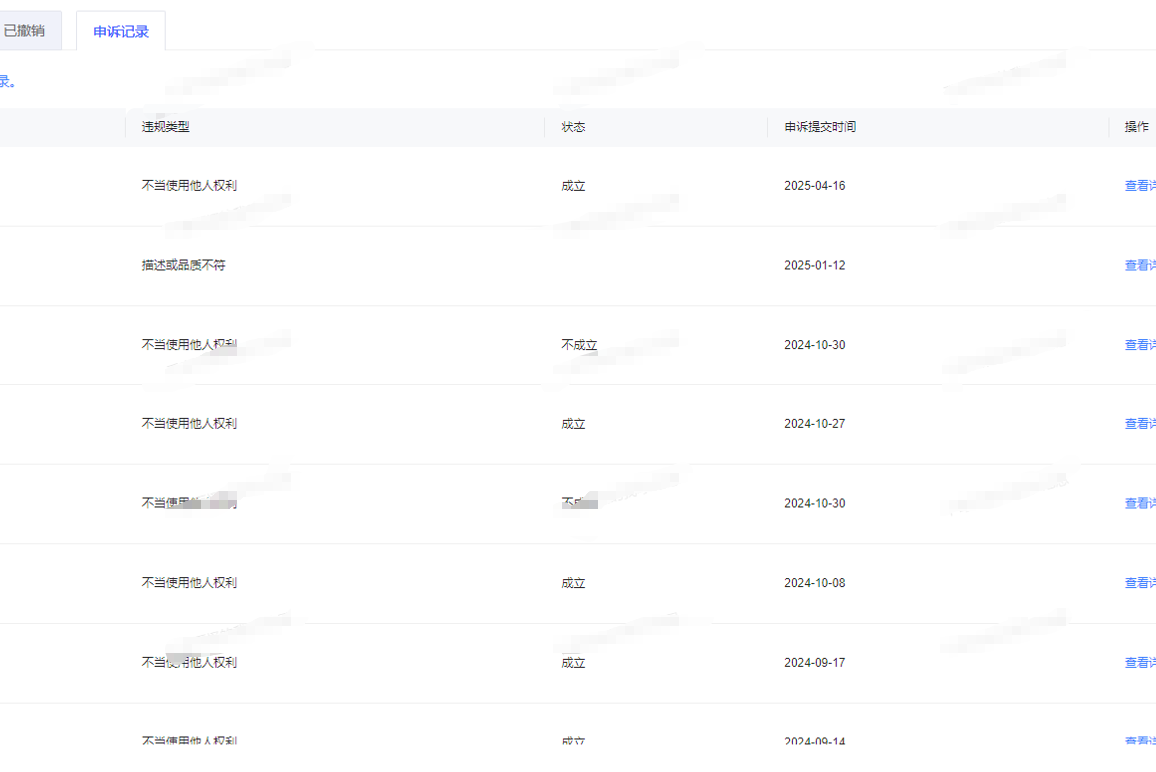Click the 描述或品质不符 violation type cell
The image size is (1156, 772).
pyautogui.click(x=183, y=265)
